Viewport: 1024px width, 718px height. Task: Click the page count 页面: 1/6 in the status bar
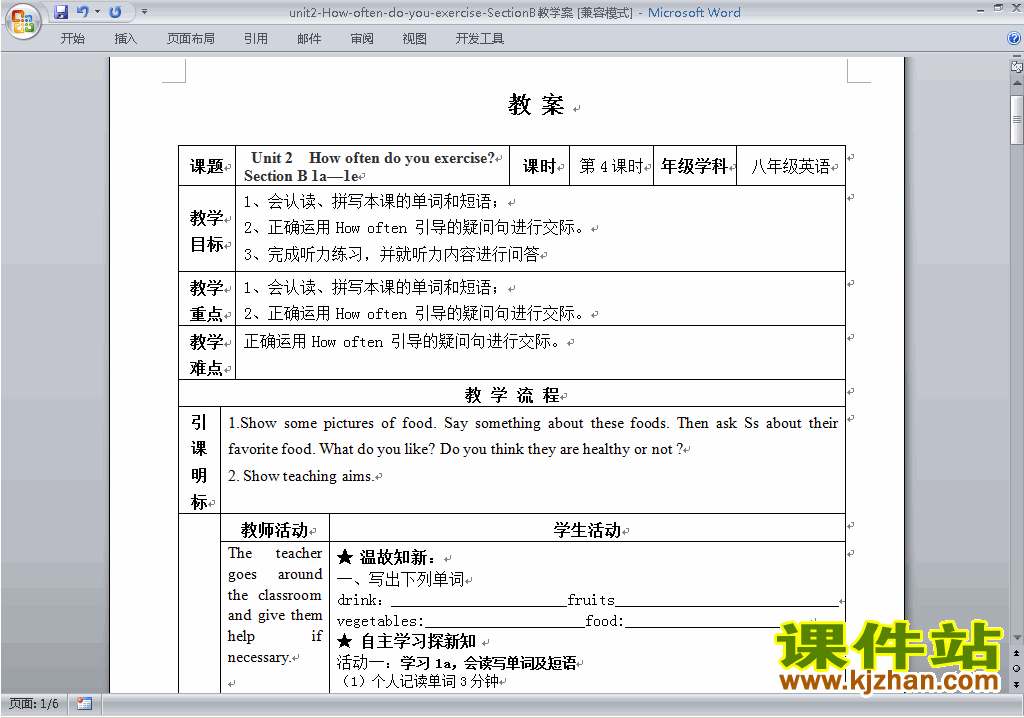pos(34,704)
